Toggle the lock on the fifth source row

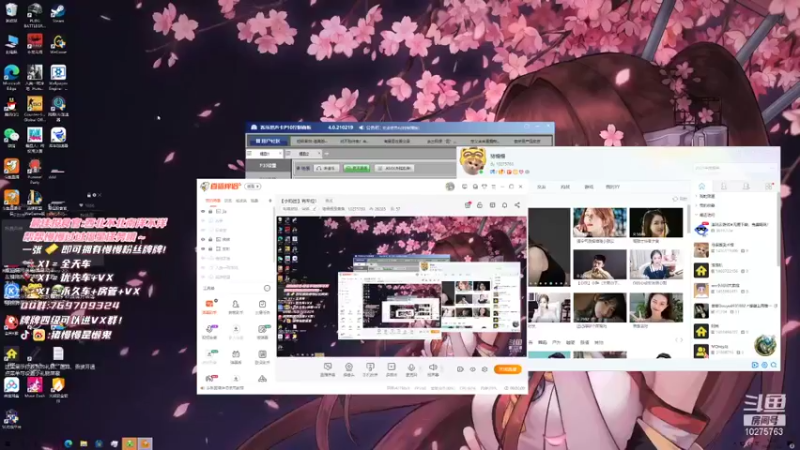tap(210, 248)
